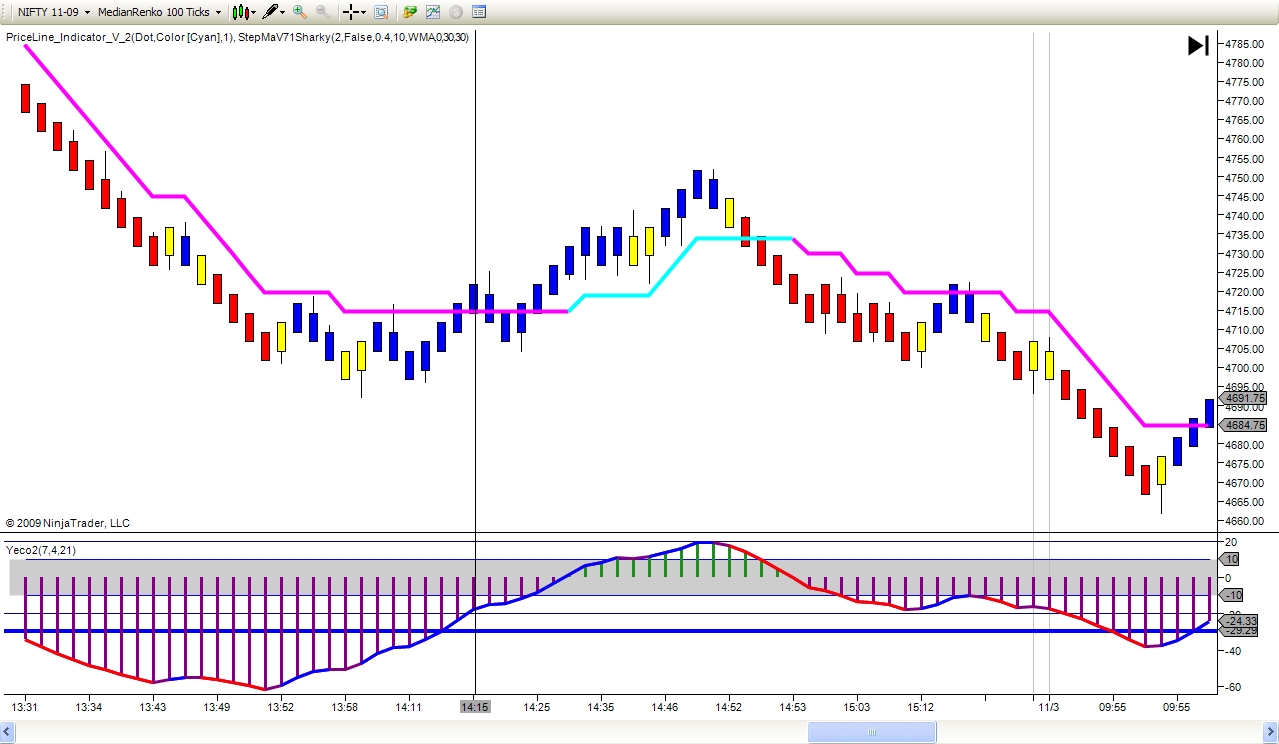Expand the crosshair cursor dropdown arrow
The image size is (1279, 744).
click(x=365, y=12)
